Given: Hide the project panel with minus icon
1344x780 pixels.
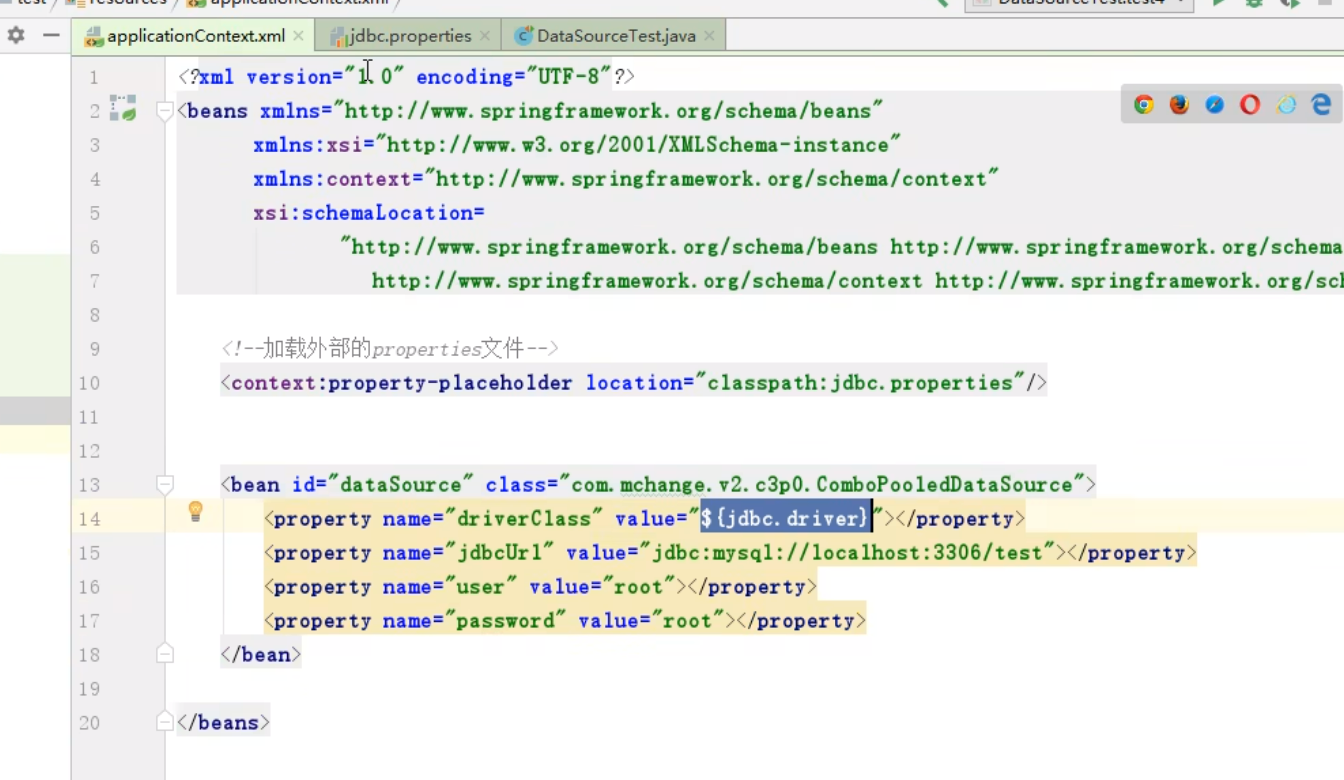Looking at the screenshot, I should click(51, 36).
